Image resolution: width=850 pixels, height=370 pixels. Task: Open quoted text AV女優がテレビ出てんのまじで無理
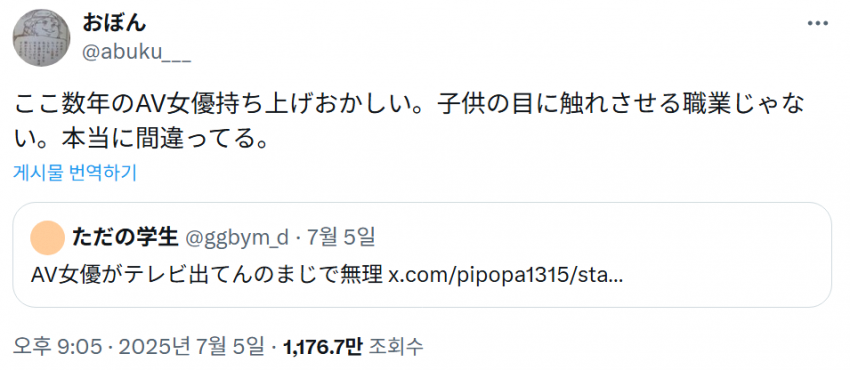208,276
